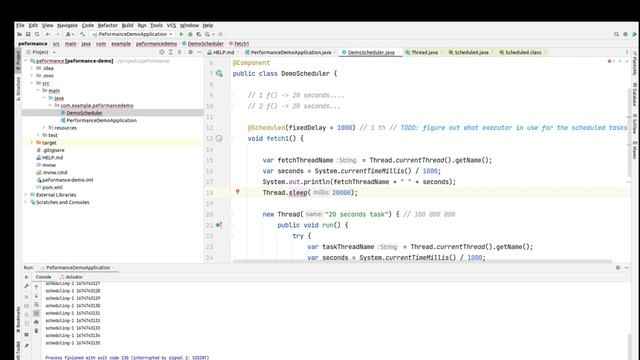Click breadcrumb fetch1 in navigation bar

coord(239,43)
